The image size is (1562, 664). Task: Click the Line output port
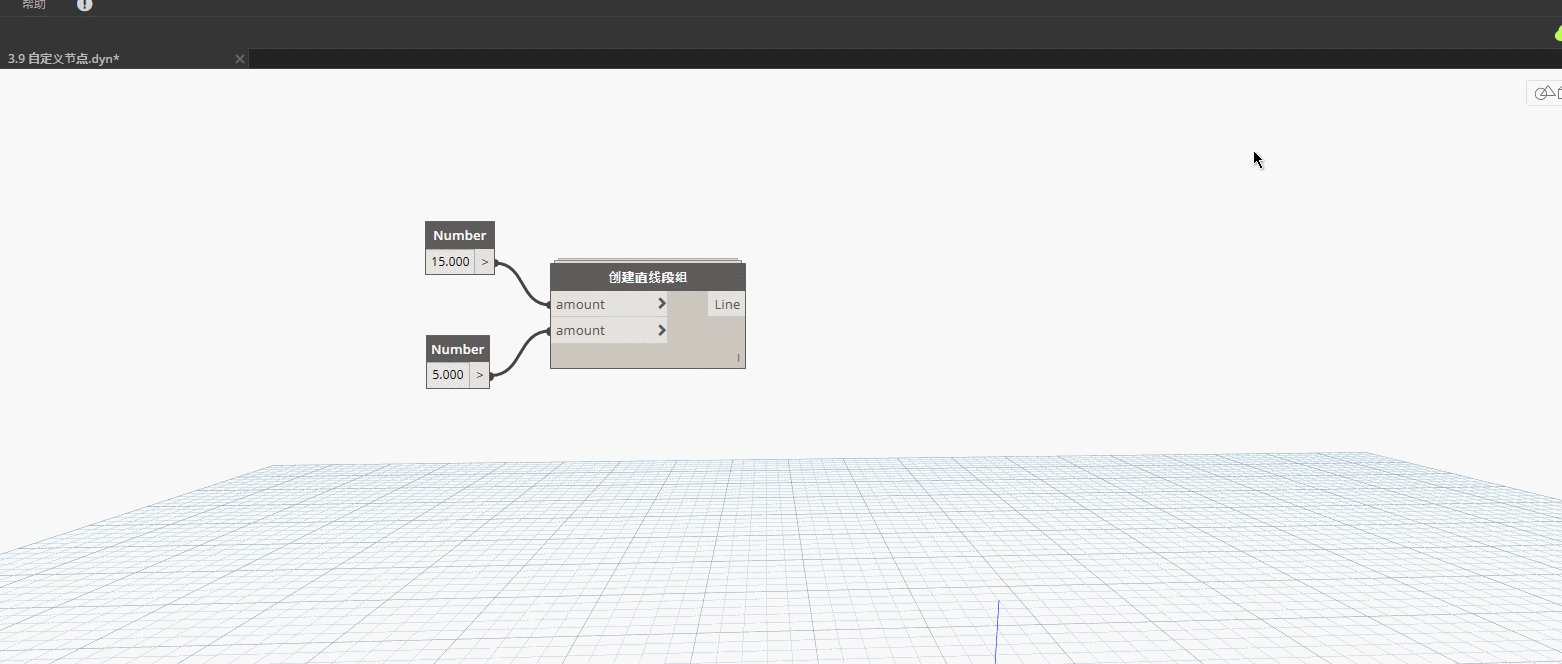(727, 304)
